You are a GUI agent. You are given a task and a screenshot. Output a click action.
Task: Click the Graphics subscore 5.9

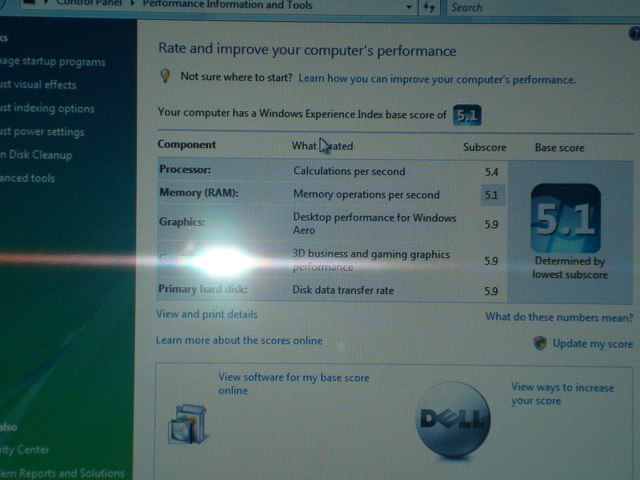tap(491, 224)
